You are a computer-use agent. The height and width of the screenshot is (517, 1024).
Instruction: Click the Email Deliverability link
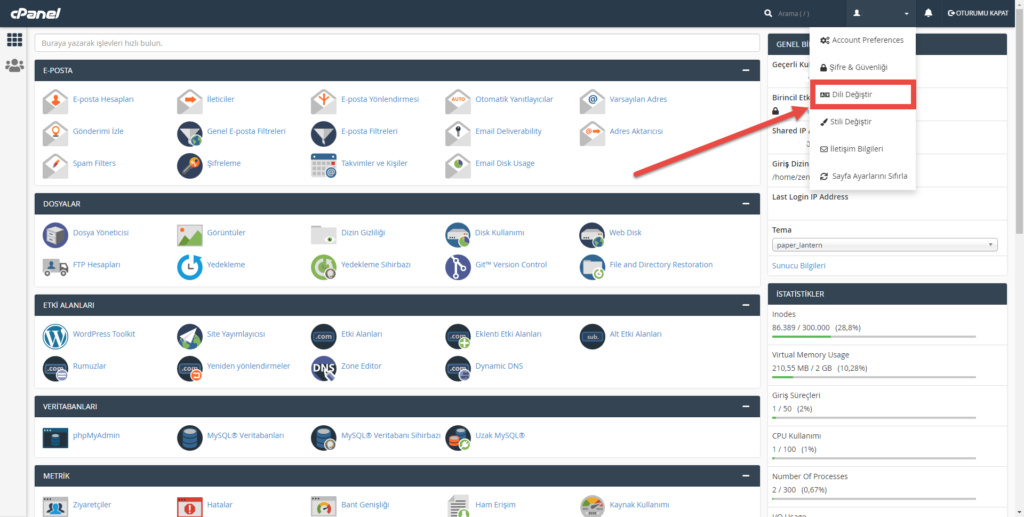click(x=508, y=131)
